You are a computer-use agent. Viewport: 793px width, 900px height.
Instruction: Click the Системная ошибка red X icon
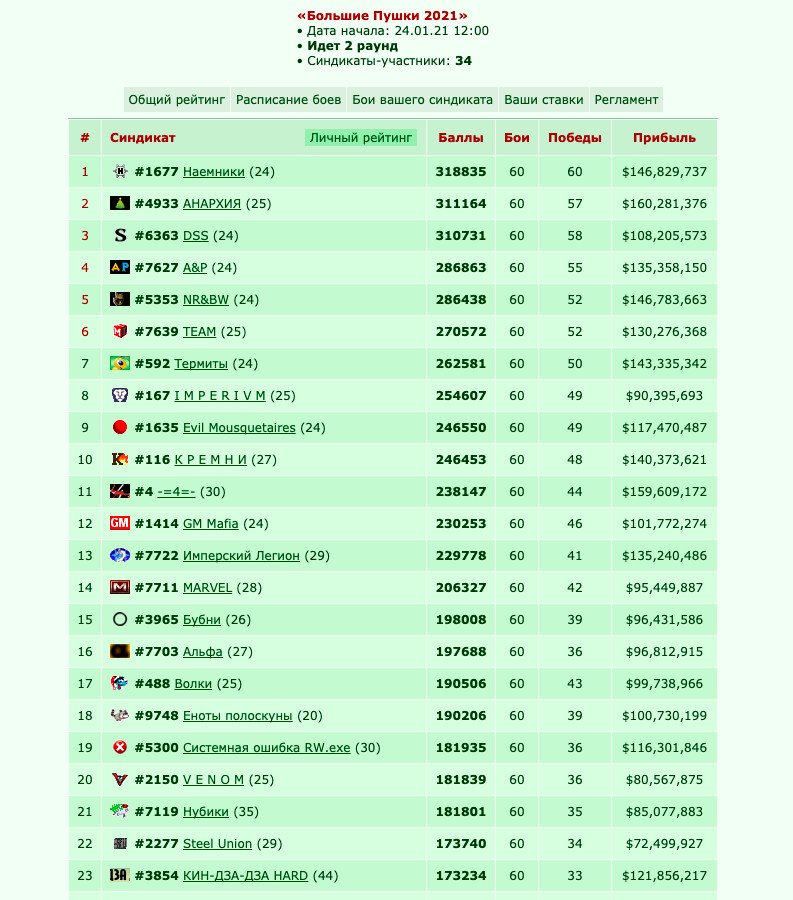tap(120, 747)
